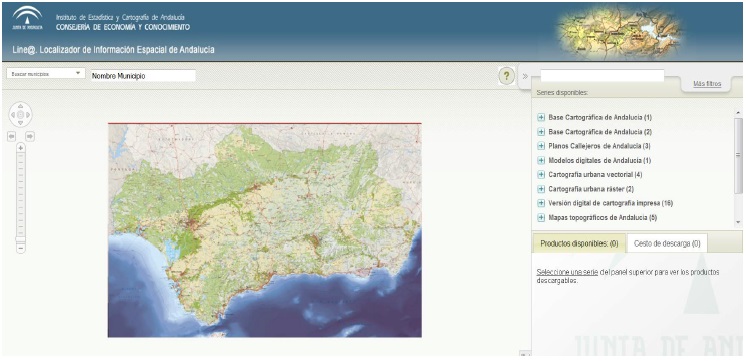Expand Cartografía urbana vectorial plus icon
Screen dimensions: 746x361
tap(541, 175)
